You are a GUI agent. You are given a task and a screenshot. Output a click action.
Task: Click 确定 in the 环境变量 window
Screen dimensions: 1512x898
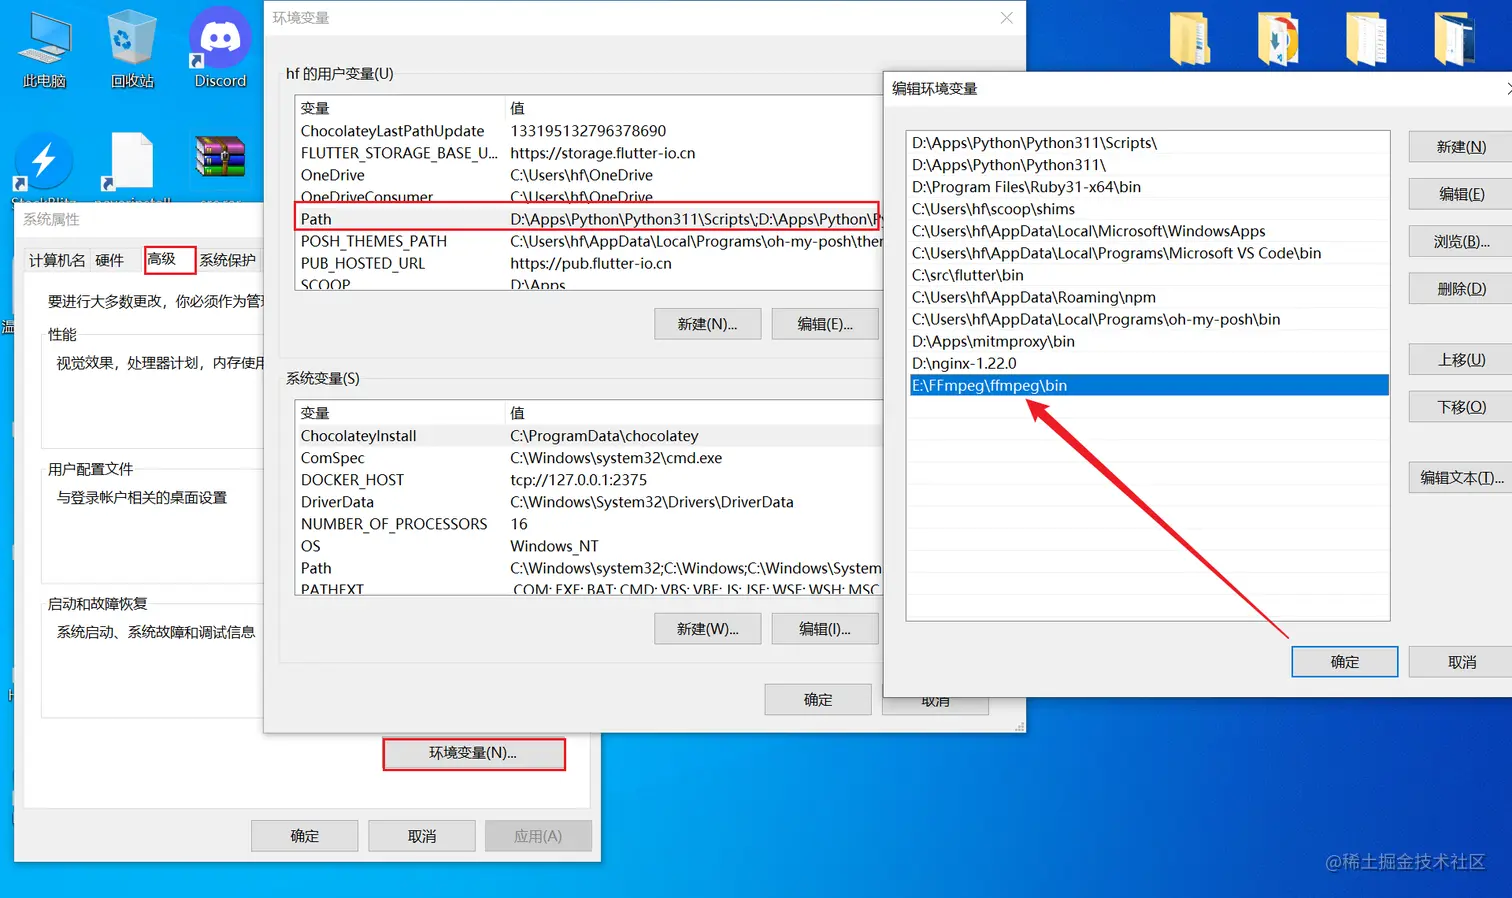(818, 700)
